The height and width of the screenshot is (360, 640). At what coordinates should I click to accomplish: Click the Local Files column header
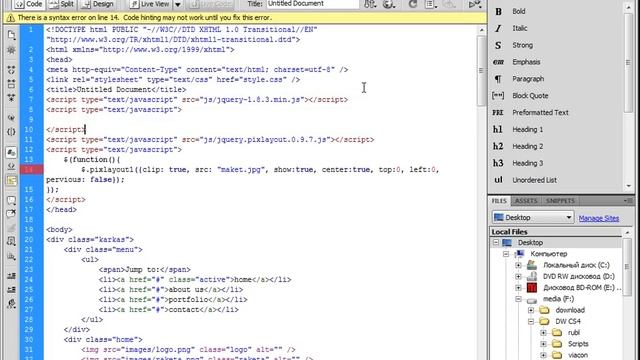point(556,232)
